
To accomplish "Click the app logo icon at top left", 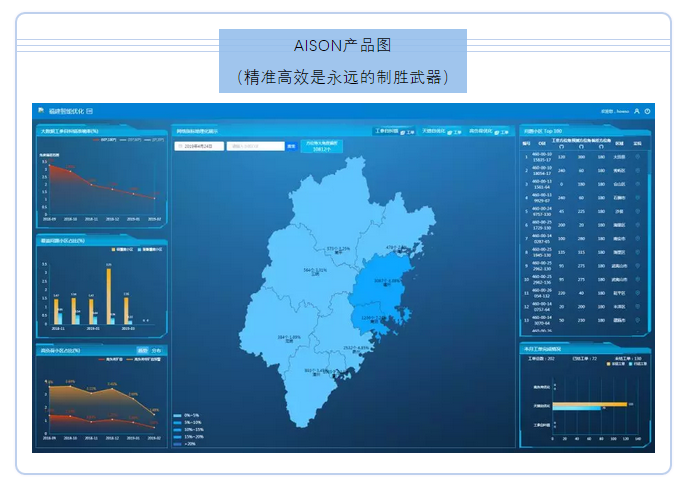I will [x=40, y=110].
